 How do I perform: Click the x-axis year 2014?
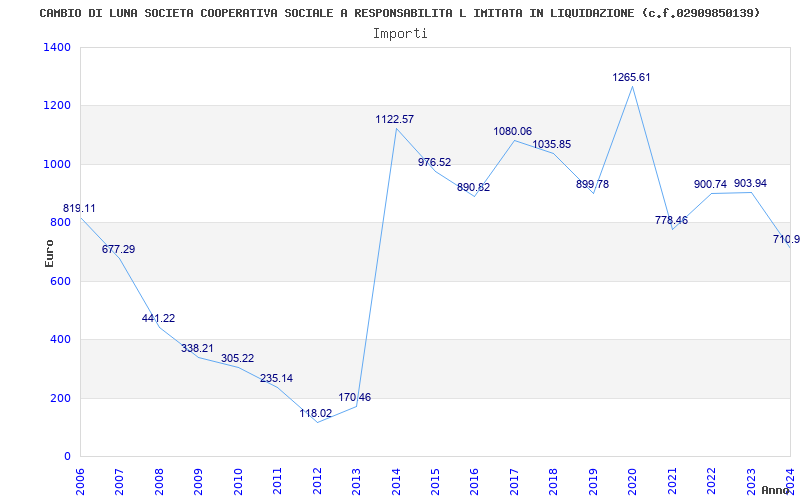(395, 482)
